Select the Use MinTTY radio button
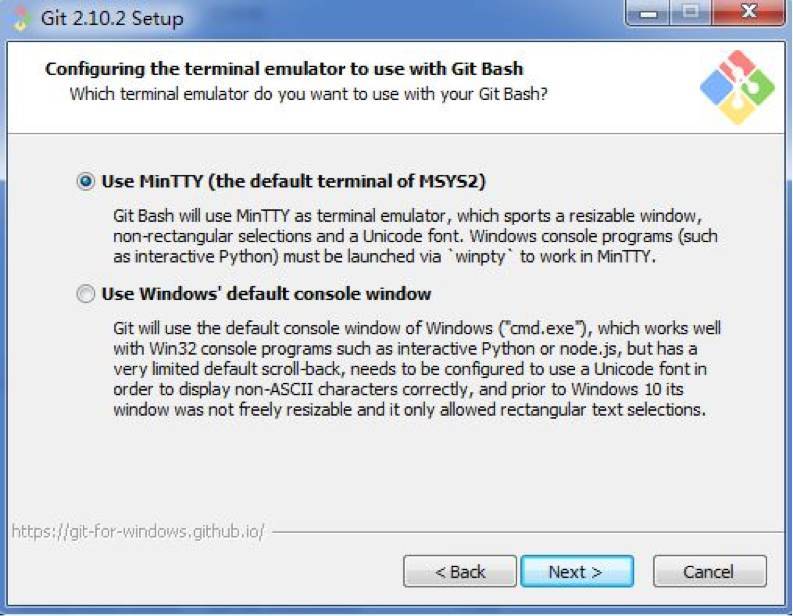 click(85, 181)
